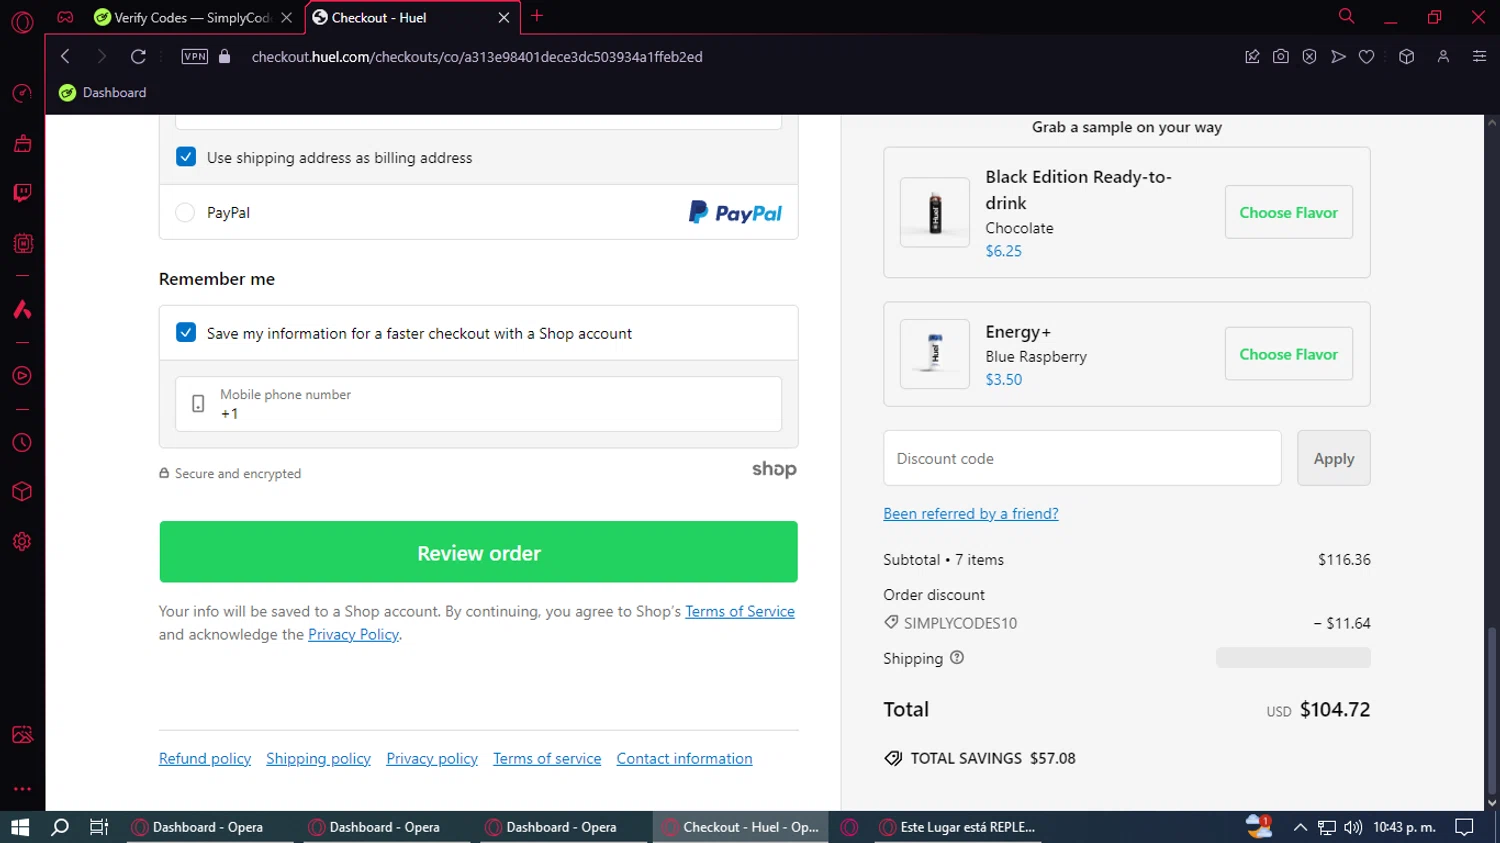Open sidebar settings gear icon
The image size is (1500, 843).
point(22,542)
